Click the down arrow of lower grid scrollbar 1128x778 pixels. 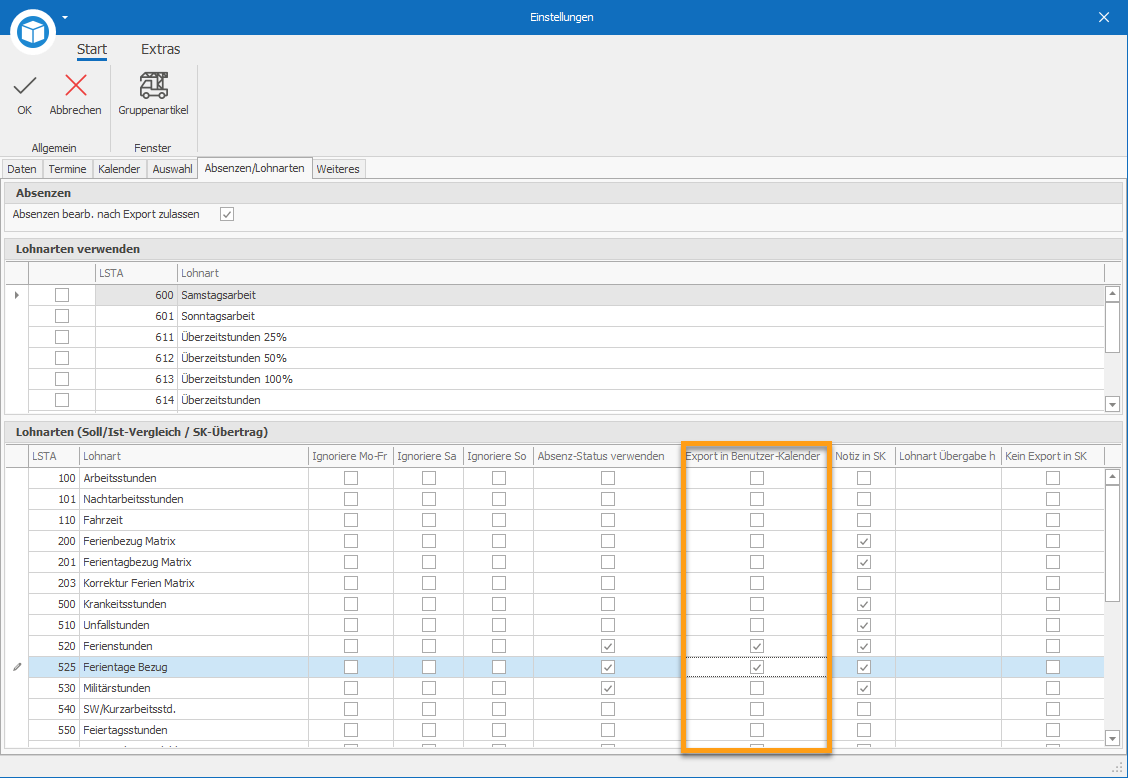(1112, 738)
